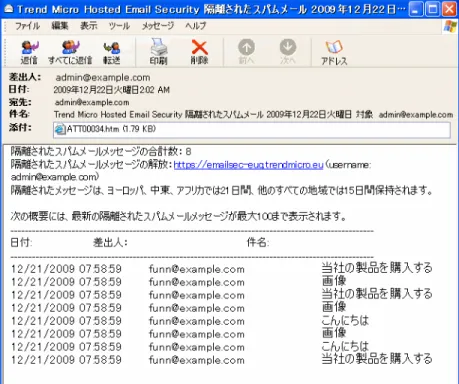Click recipient admin@example.com in 宛先 field

92,102
